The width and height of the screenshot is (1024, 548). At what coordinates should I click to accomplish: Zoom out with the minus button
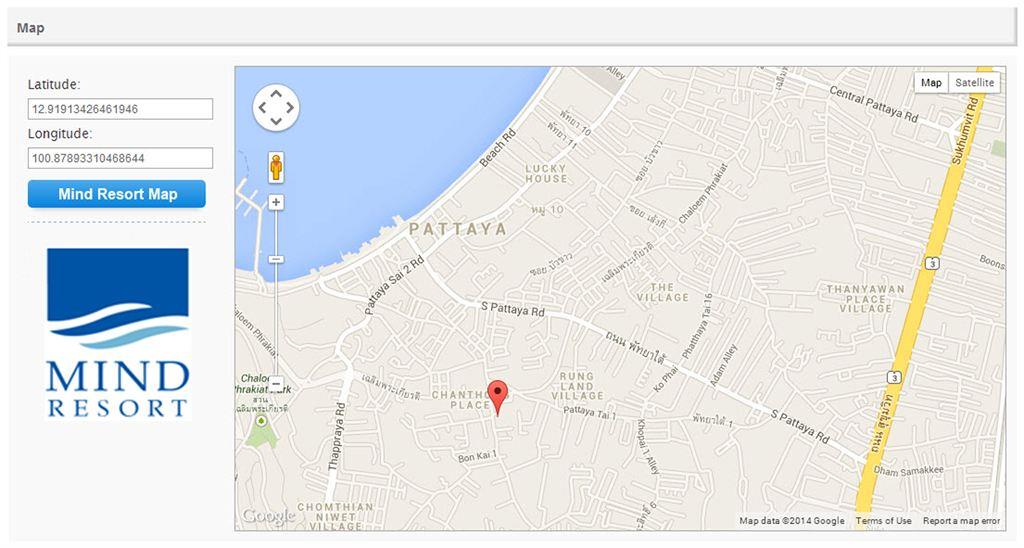point(276,383)
